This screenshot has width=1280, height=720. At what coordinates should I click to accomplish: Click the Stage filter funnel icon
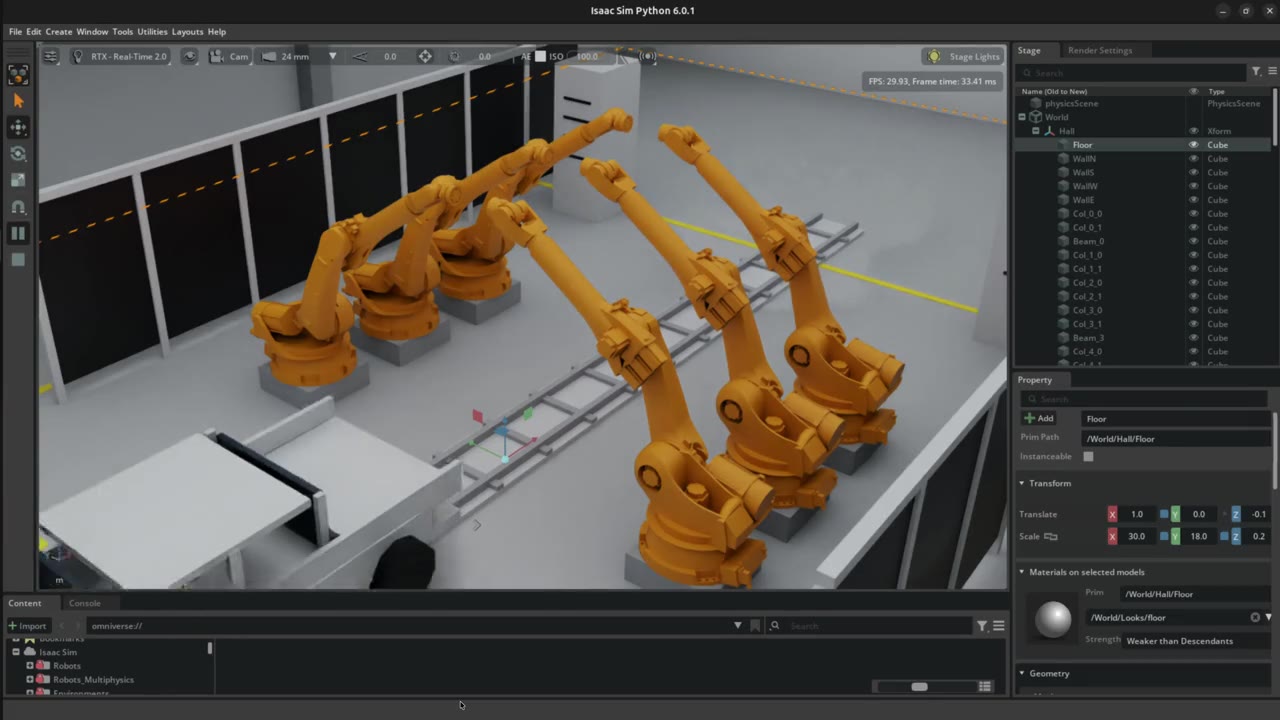click(x=1256, y=72)
